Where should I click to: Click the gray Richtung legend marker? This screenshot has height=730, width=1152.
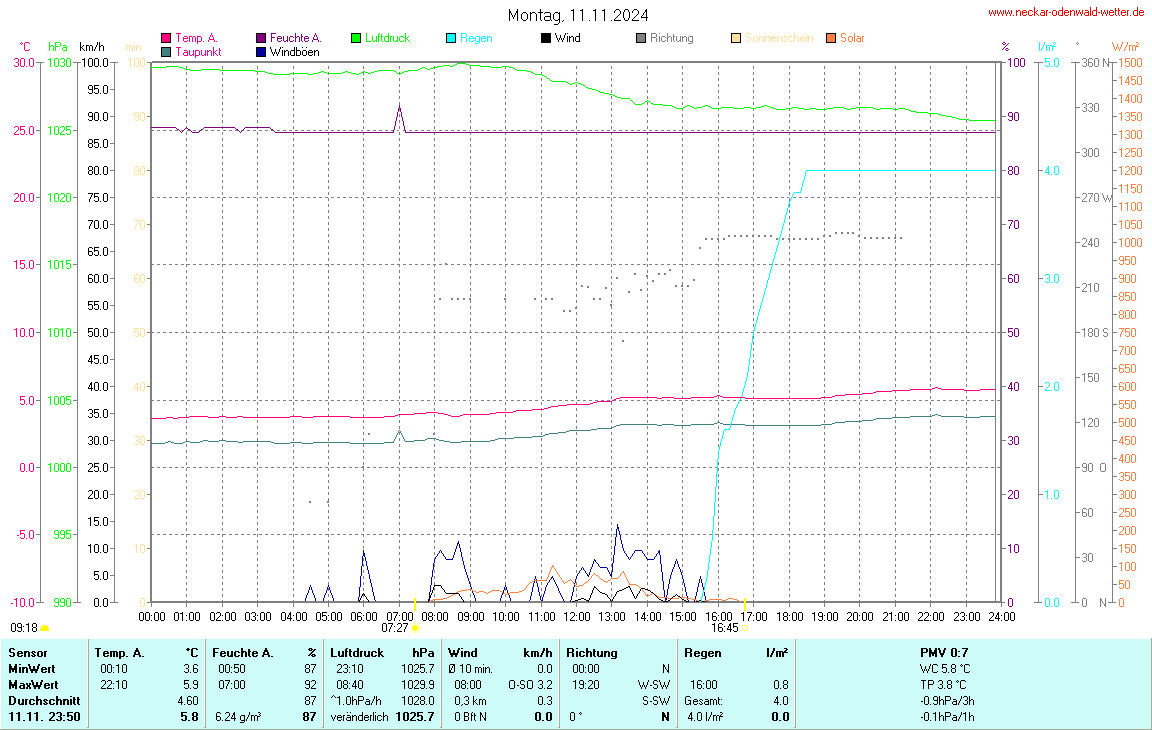coord(641,38)
